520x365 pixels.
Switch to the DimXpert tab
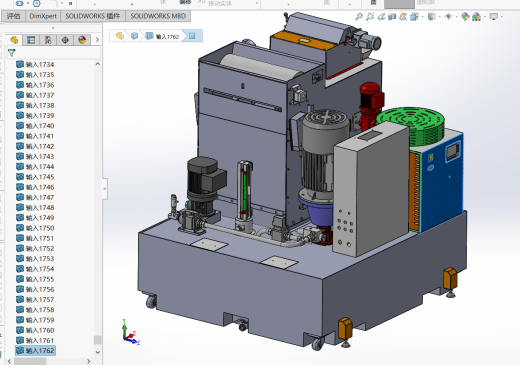[43, 16]
